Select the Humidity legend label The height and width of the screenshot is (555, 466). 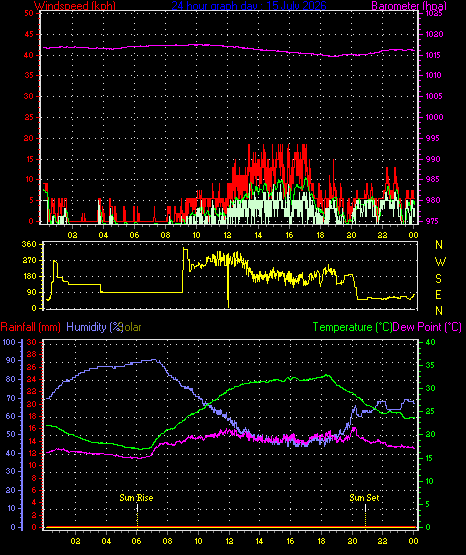tap(94, 327)
